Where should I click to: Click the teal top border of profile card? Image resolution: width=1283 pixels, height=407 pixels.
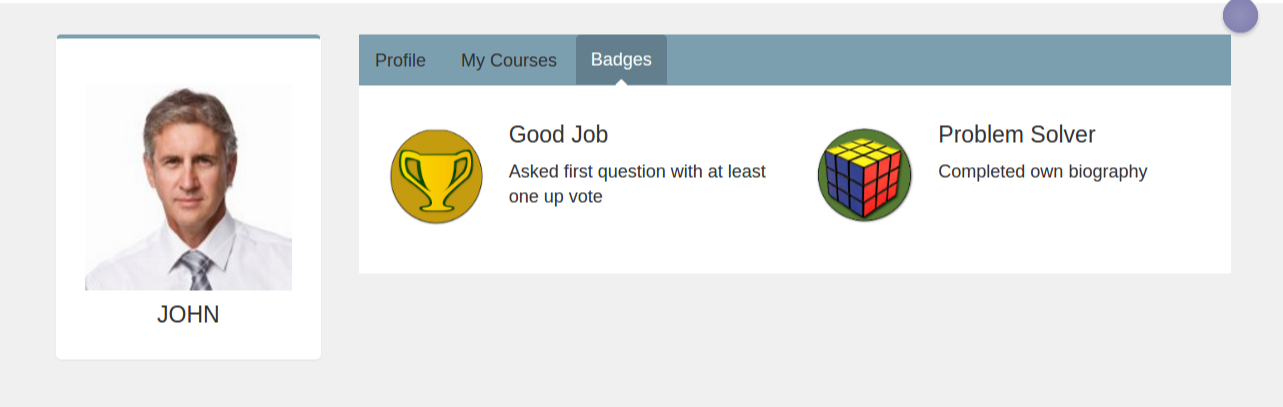[x=188, y=36]
